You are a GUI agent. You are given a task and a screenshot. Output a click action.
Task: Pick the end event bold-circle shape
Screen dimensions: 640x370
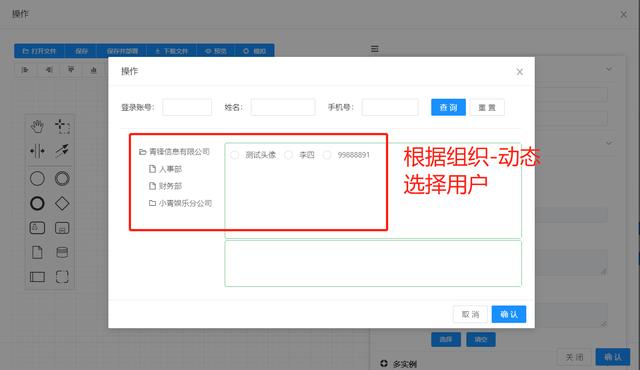pyautogui.click(x=37, y=203)
